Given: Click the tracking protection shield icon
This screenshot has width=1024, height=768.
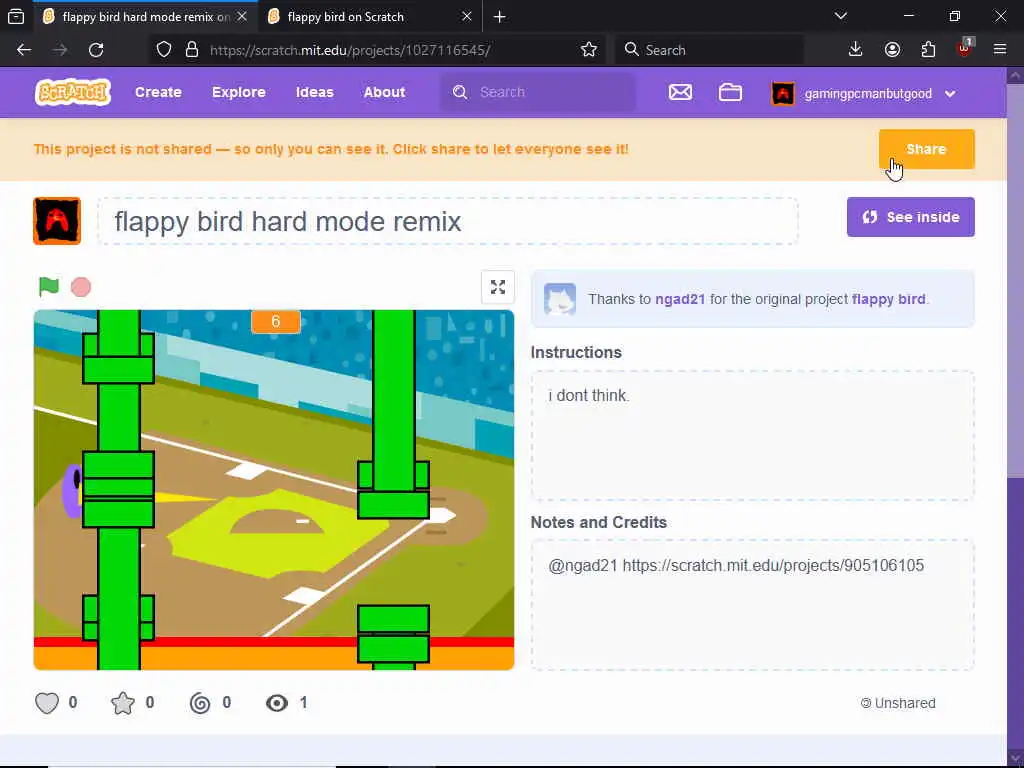Looking at the screenshot, I should (x=164, y=50).
